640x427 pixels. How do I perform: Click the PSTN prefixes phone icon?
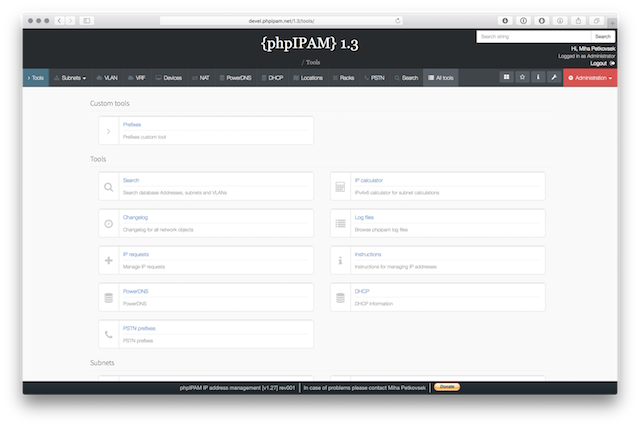click(x=108, y=334)
